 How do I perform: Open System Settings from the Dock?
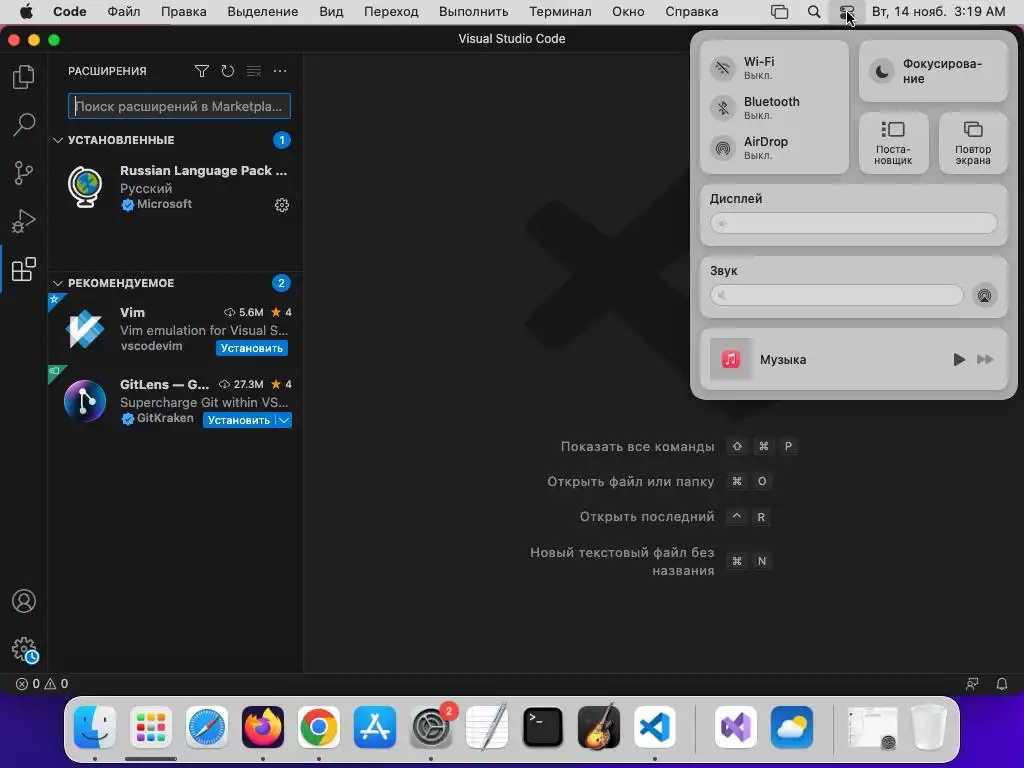tap(431, 727)
